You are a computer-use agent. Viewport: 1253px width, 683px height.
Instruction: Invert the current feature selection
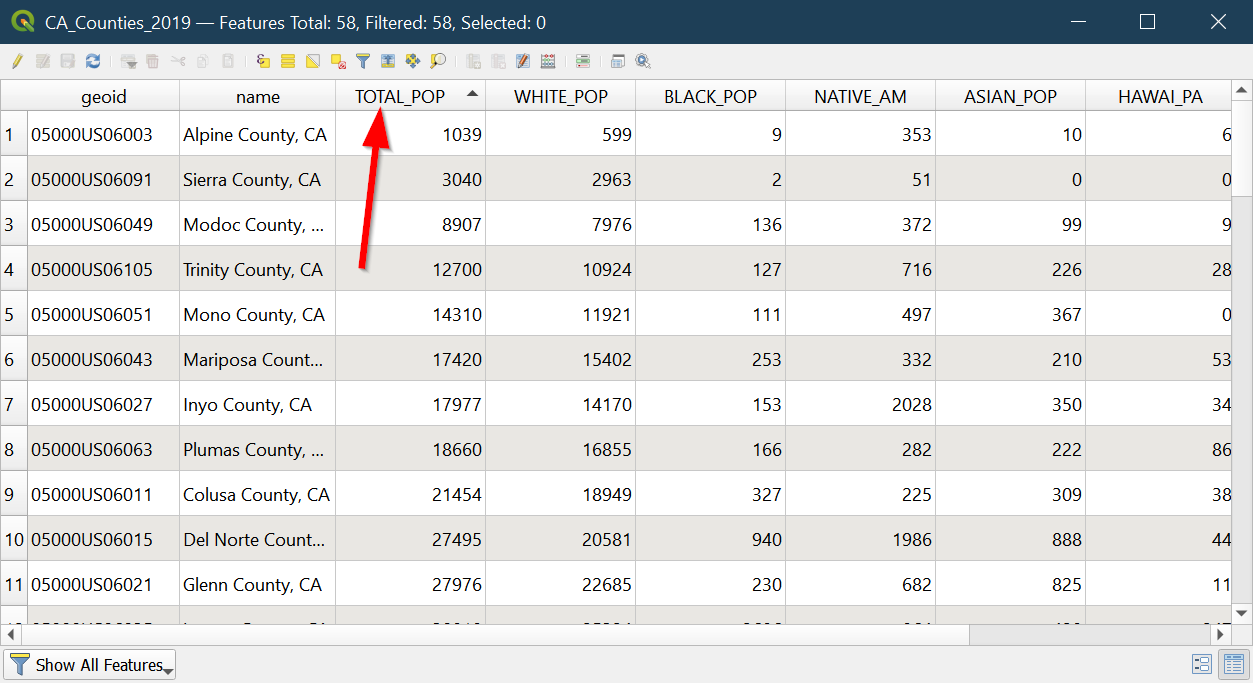pos(313,61)
